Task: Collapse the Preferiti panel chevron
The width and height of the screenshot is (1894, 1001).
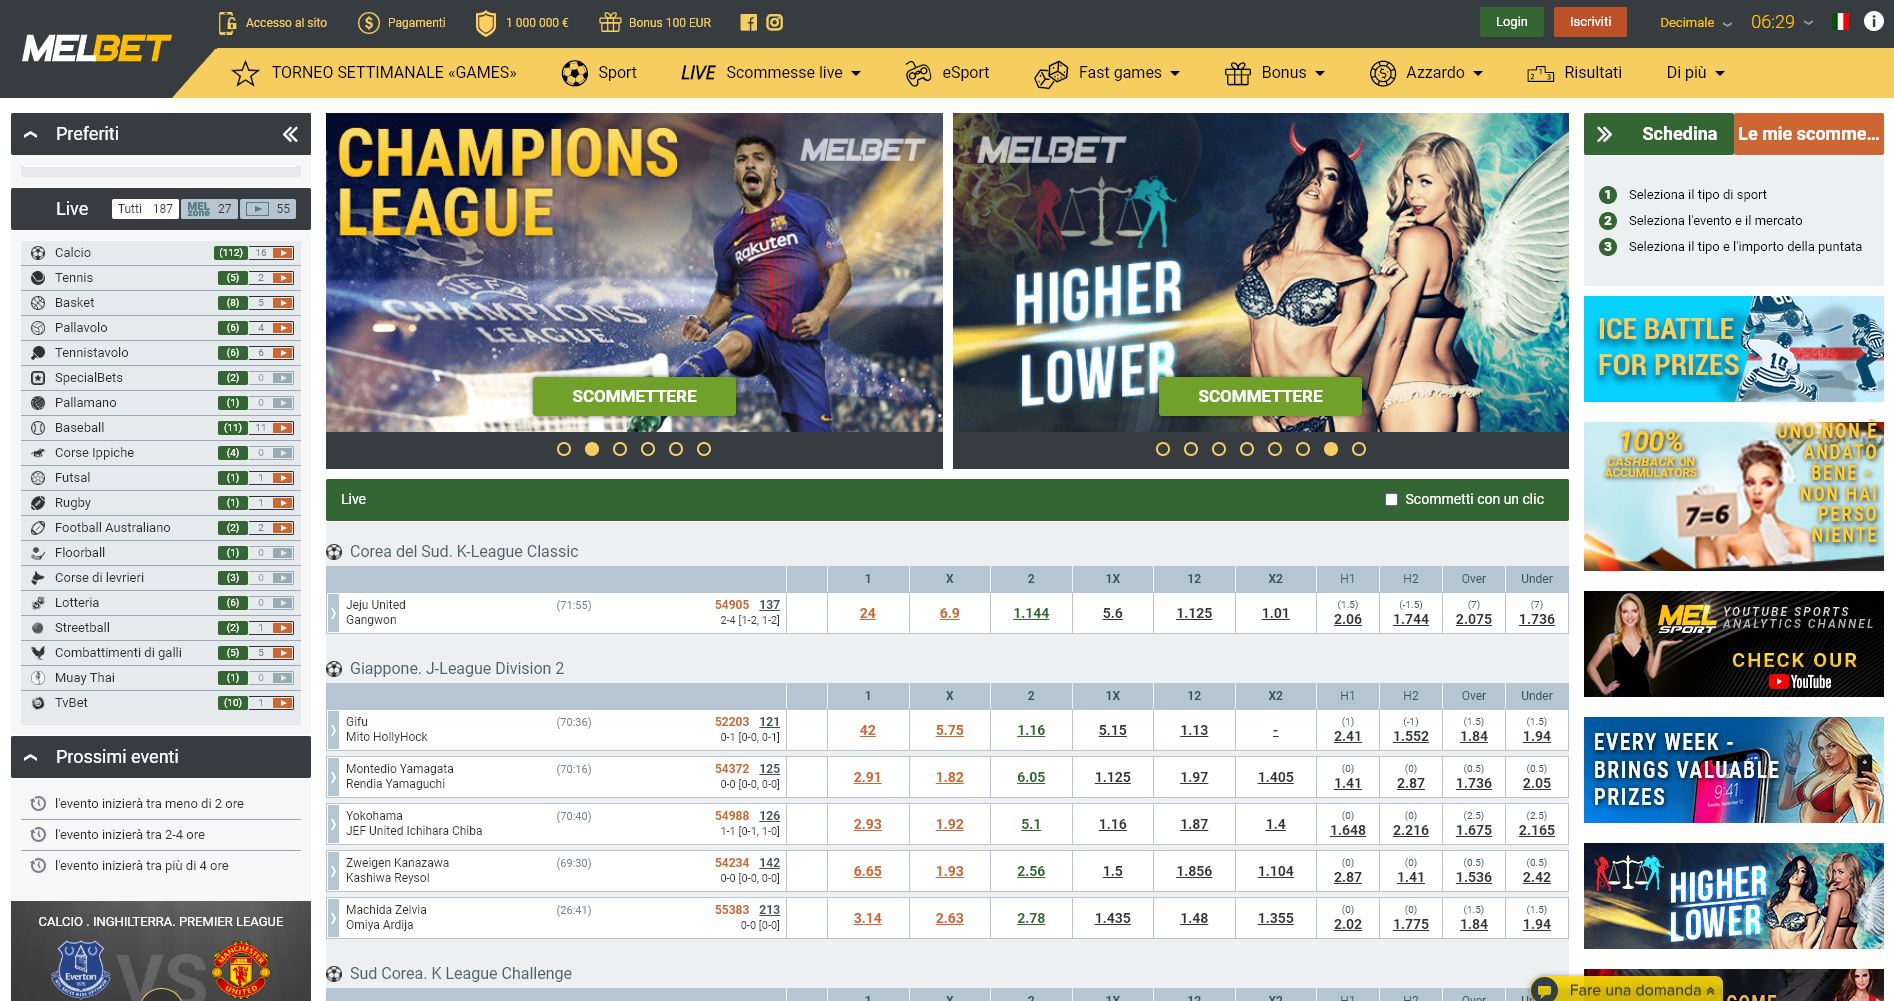Action: coord(31,134)
